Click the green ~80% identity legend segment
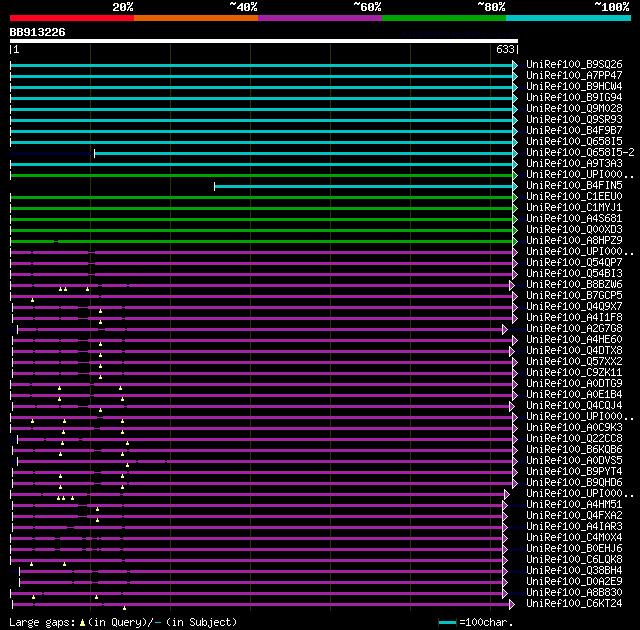The width and height of the screenshot is (640, 630). 444,18
